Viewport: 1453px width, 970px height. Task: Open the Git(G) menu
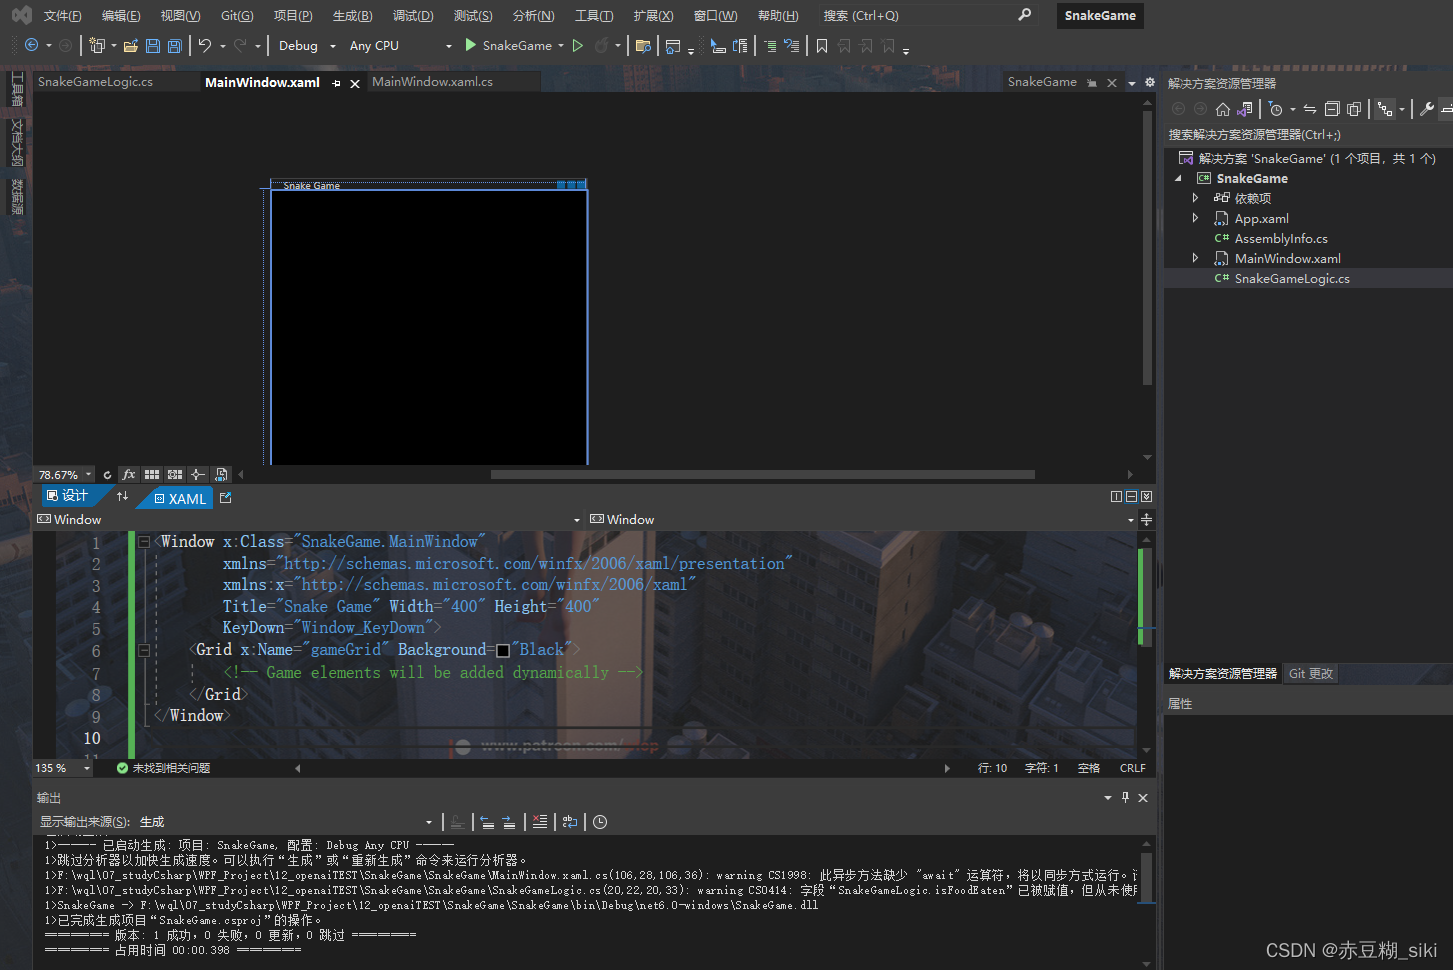click(x=237, y=16)
